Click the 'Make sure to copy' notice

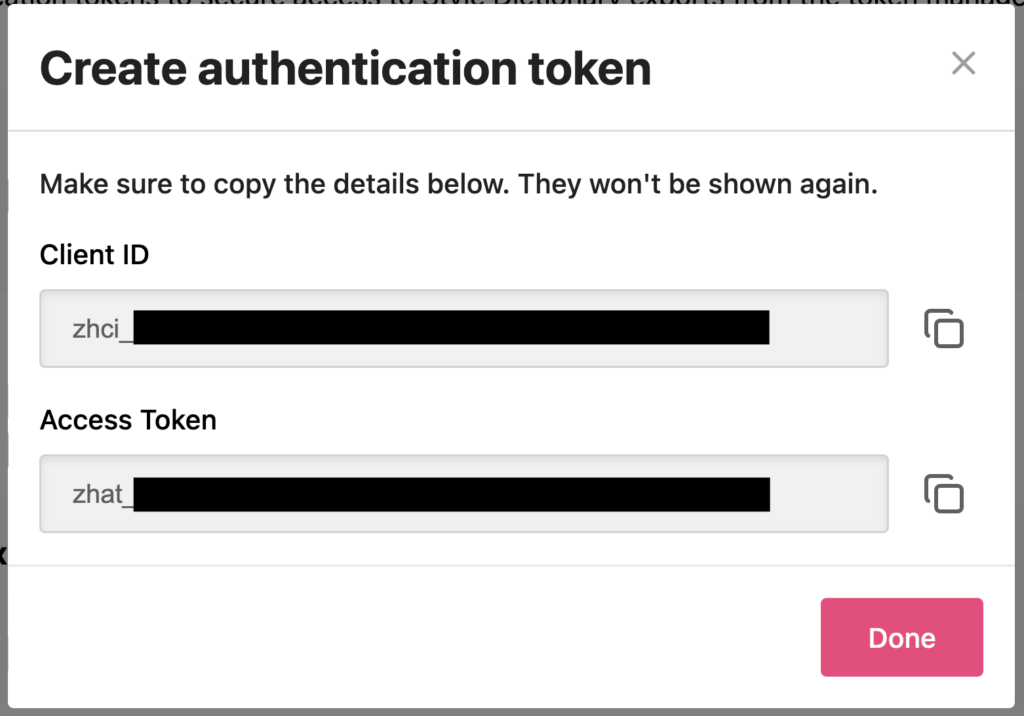click(x=458, y=184)
